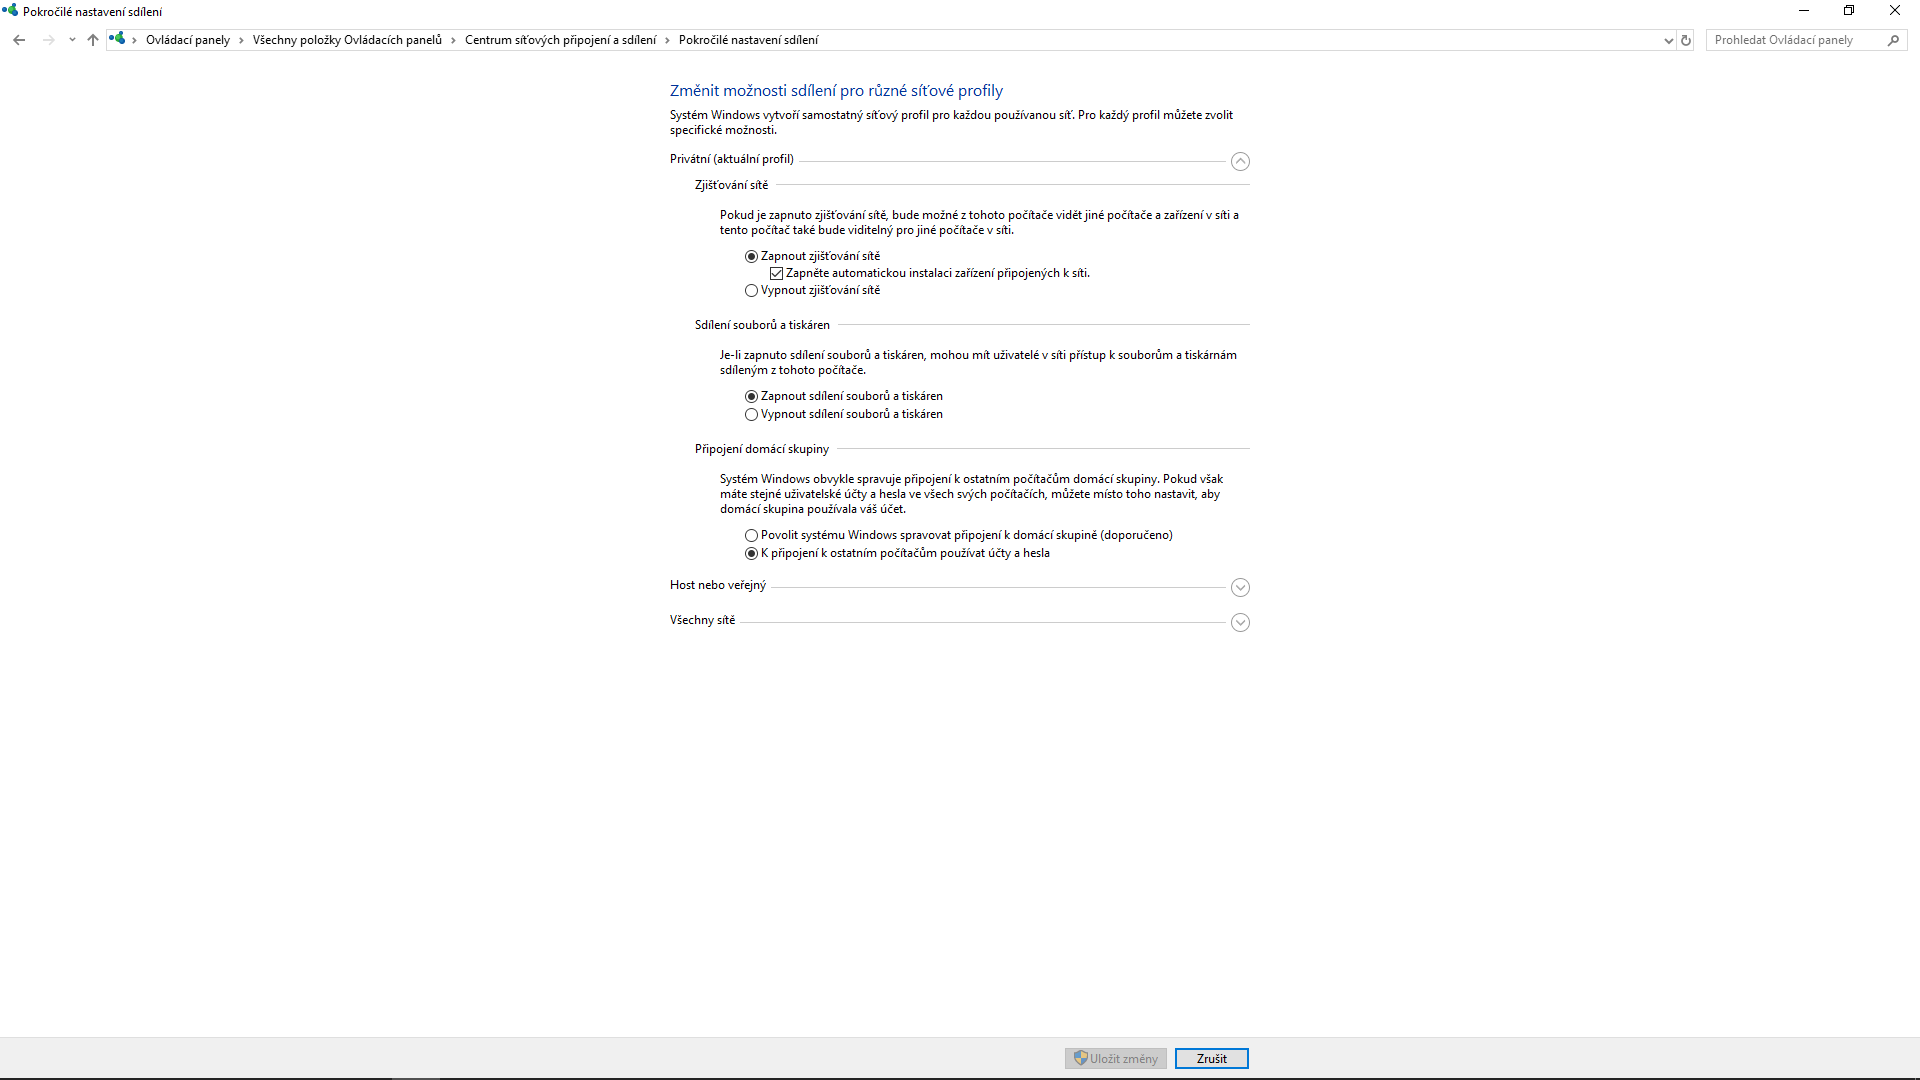The height and width of the screenshot is (1080, 1920).
Task: Open the address bar history dropdown
Action: [x=1668, y=40]
